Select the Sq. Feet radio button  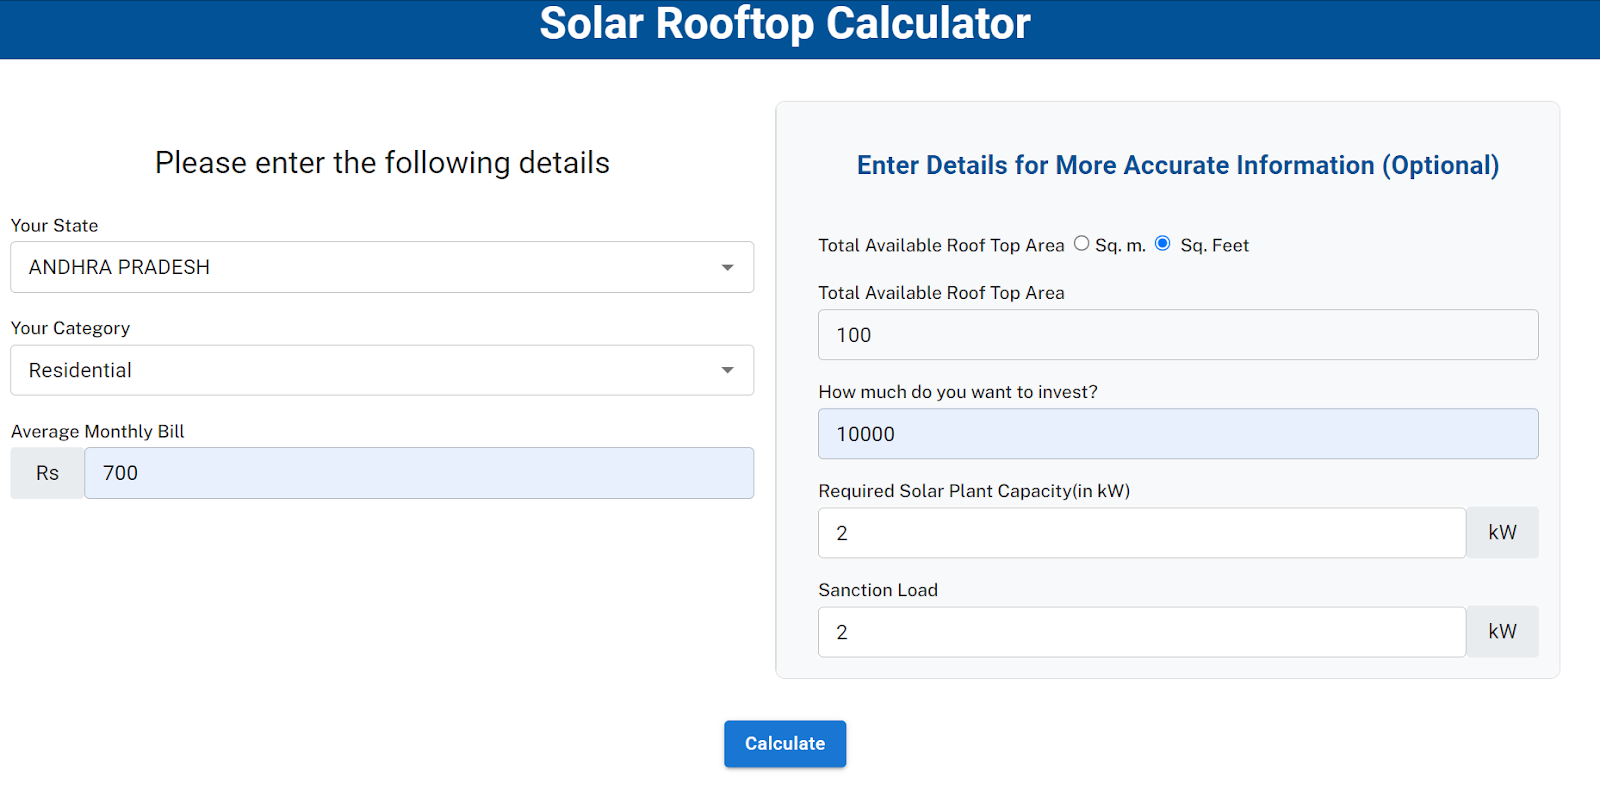1162,243
